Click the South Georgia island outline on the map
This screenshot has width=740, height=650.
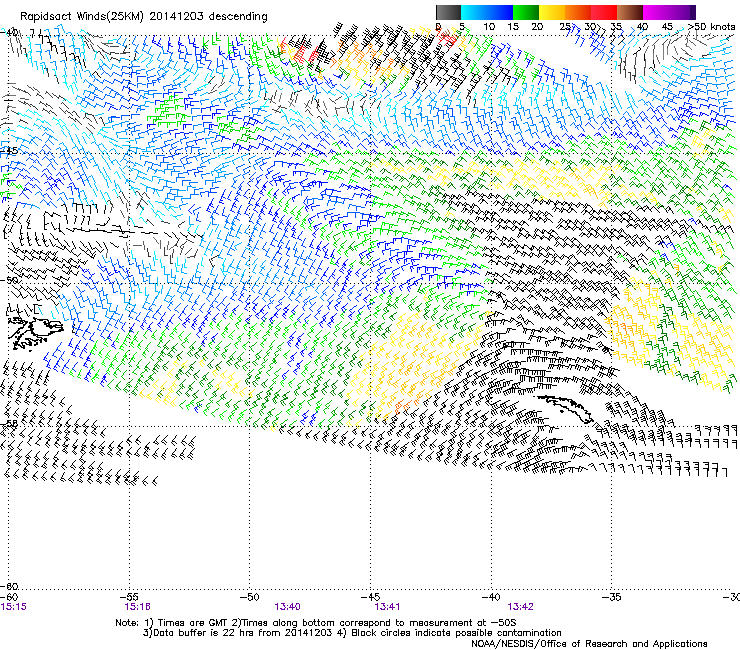coord(565,409)
